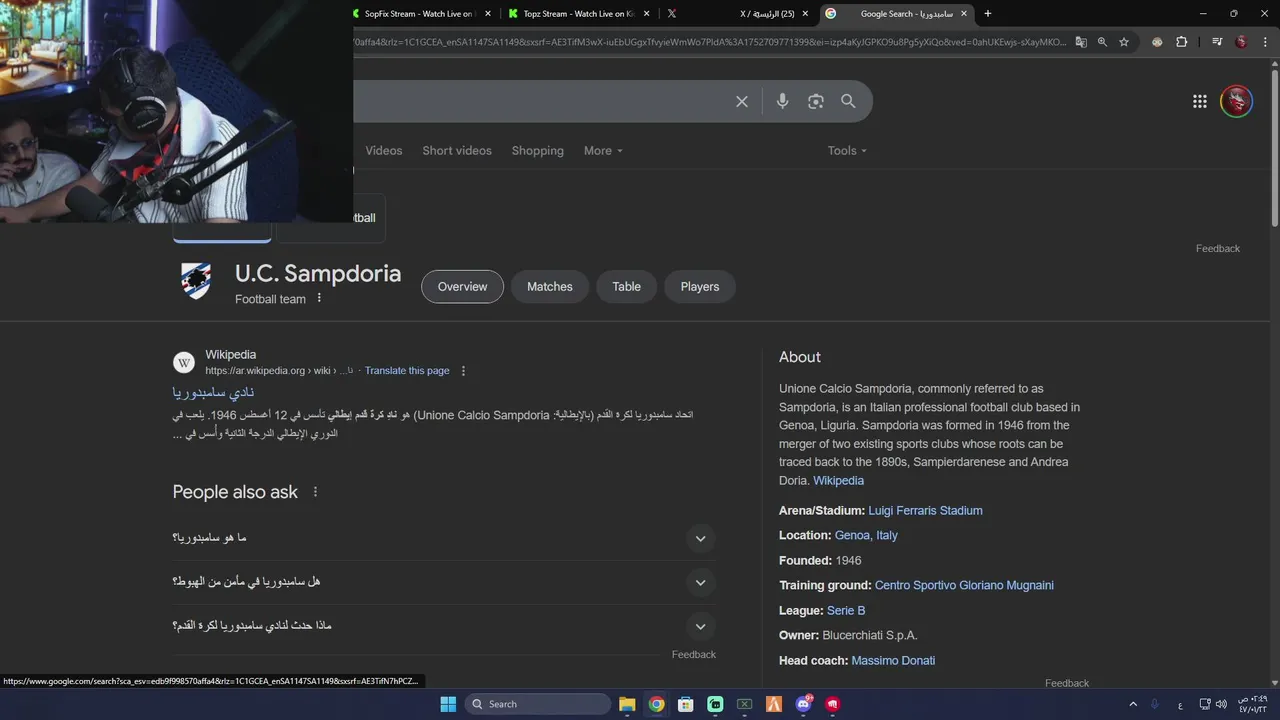Close the Topz Stream tab
Image resolution: width=1280 pixels, height=720 pixels.
pyautogui.click(x=647, y=14)
